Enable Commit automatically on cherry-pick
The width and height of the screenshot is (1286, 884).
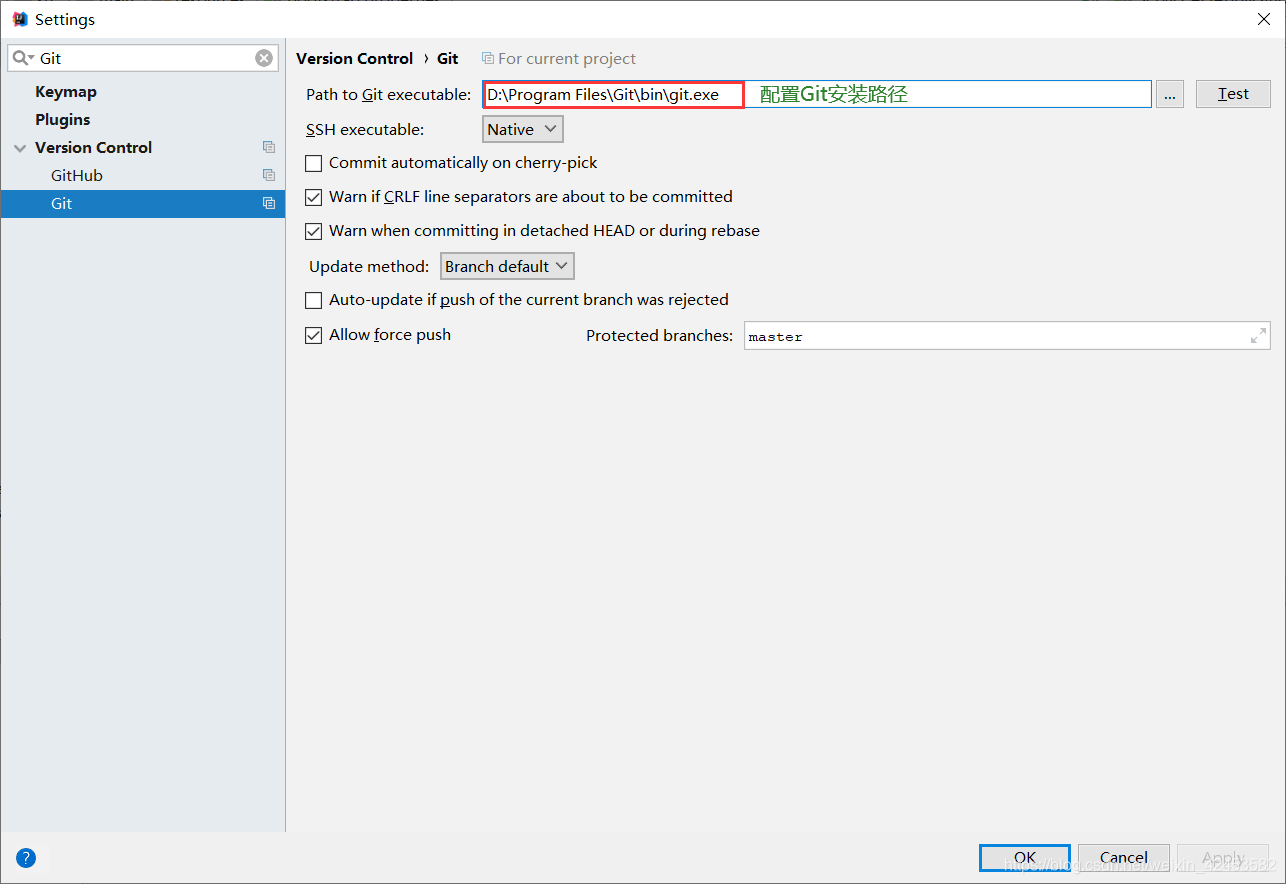click(x=314, y=163)
